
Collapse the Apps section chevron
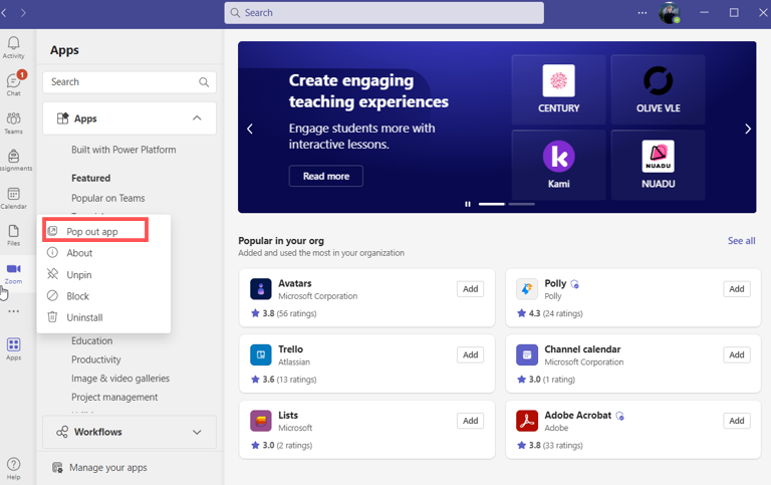(197, 118)
